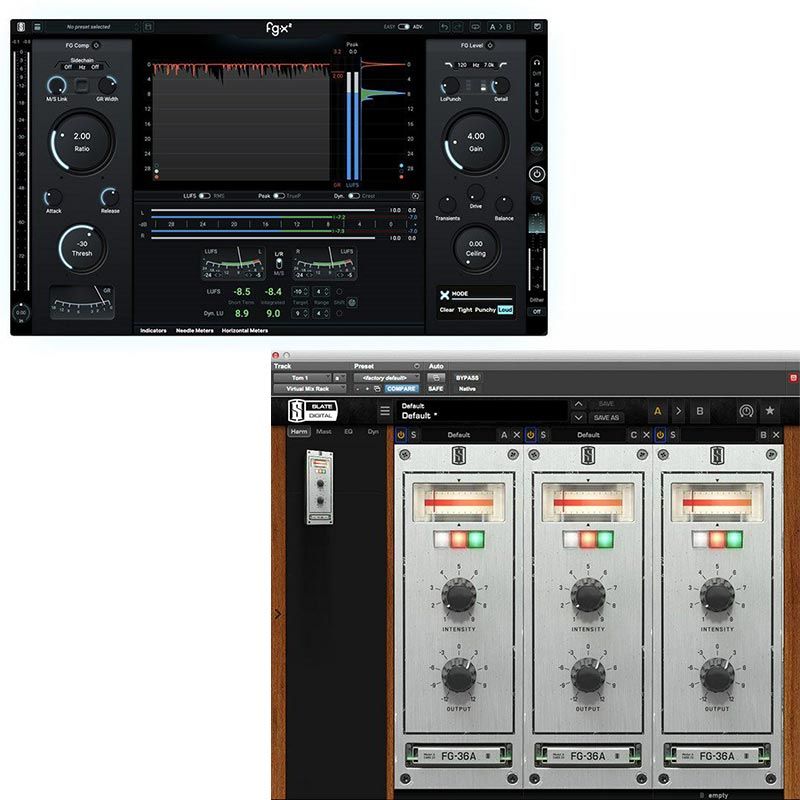The image size is (800, 800).
Task: Select the Dyn module category tab
Action: coord(373,432)
